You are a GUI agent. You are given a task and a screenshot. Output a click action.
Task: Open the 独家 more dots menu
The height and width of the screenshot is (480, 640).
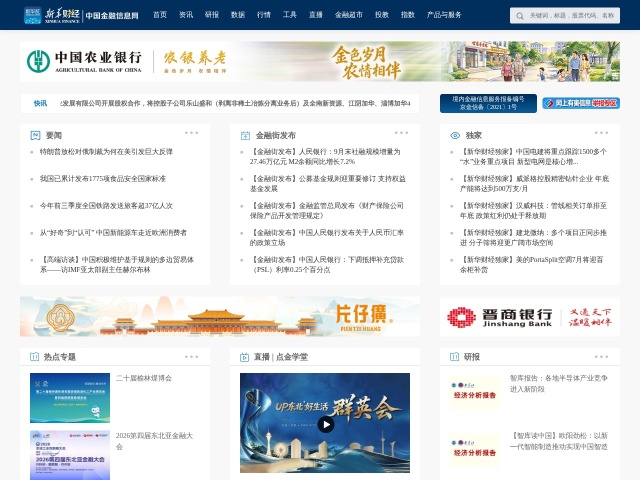click(601, 133)
